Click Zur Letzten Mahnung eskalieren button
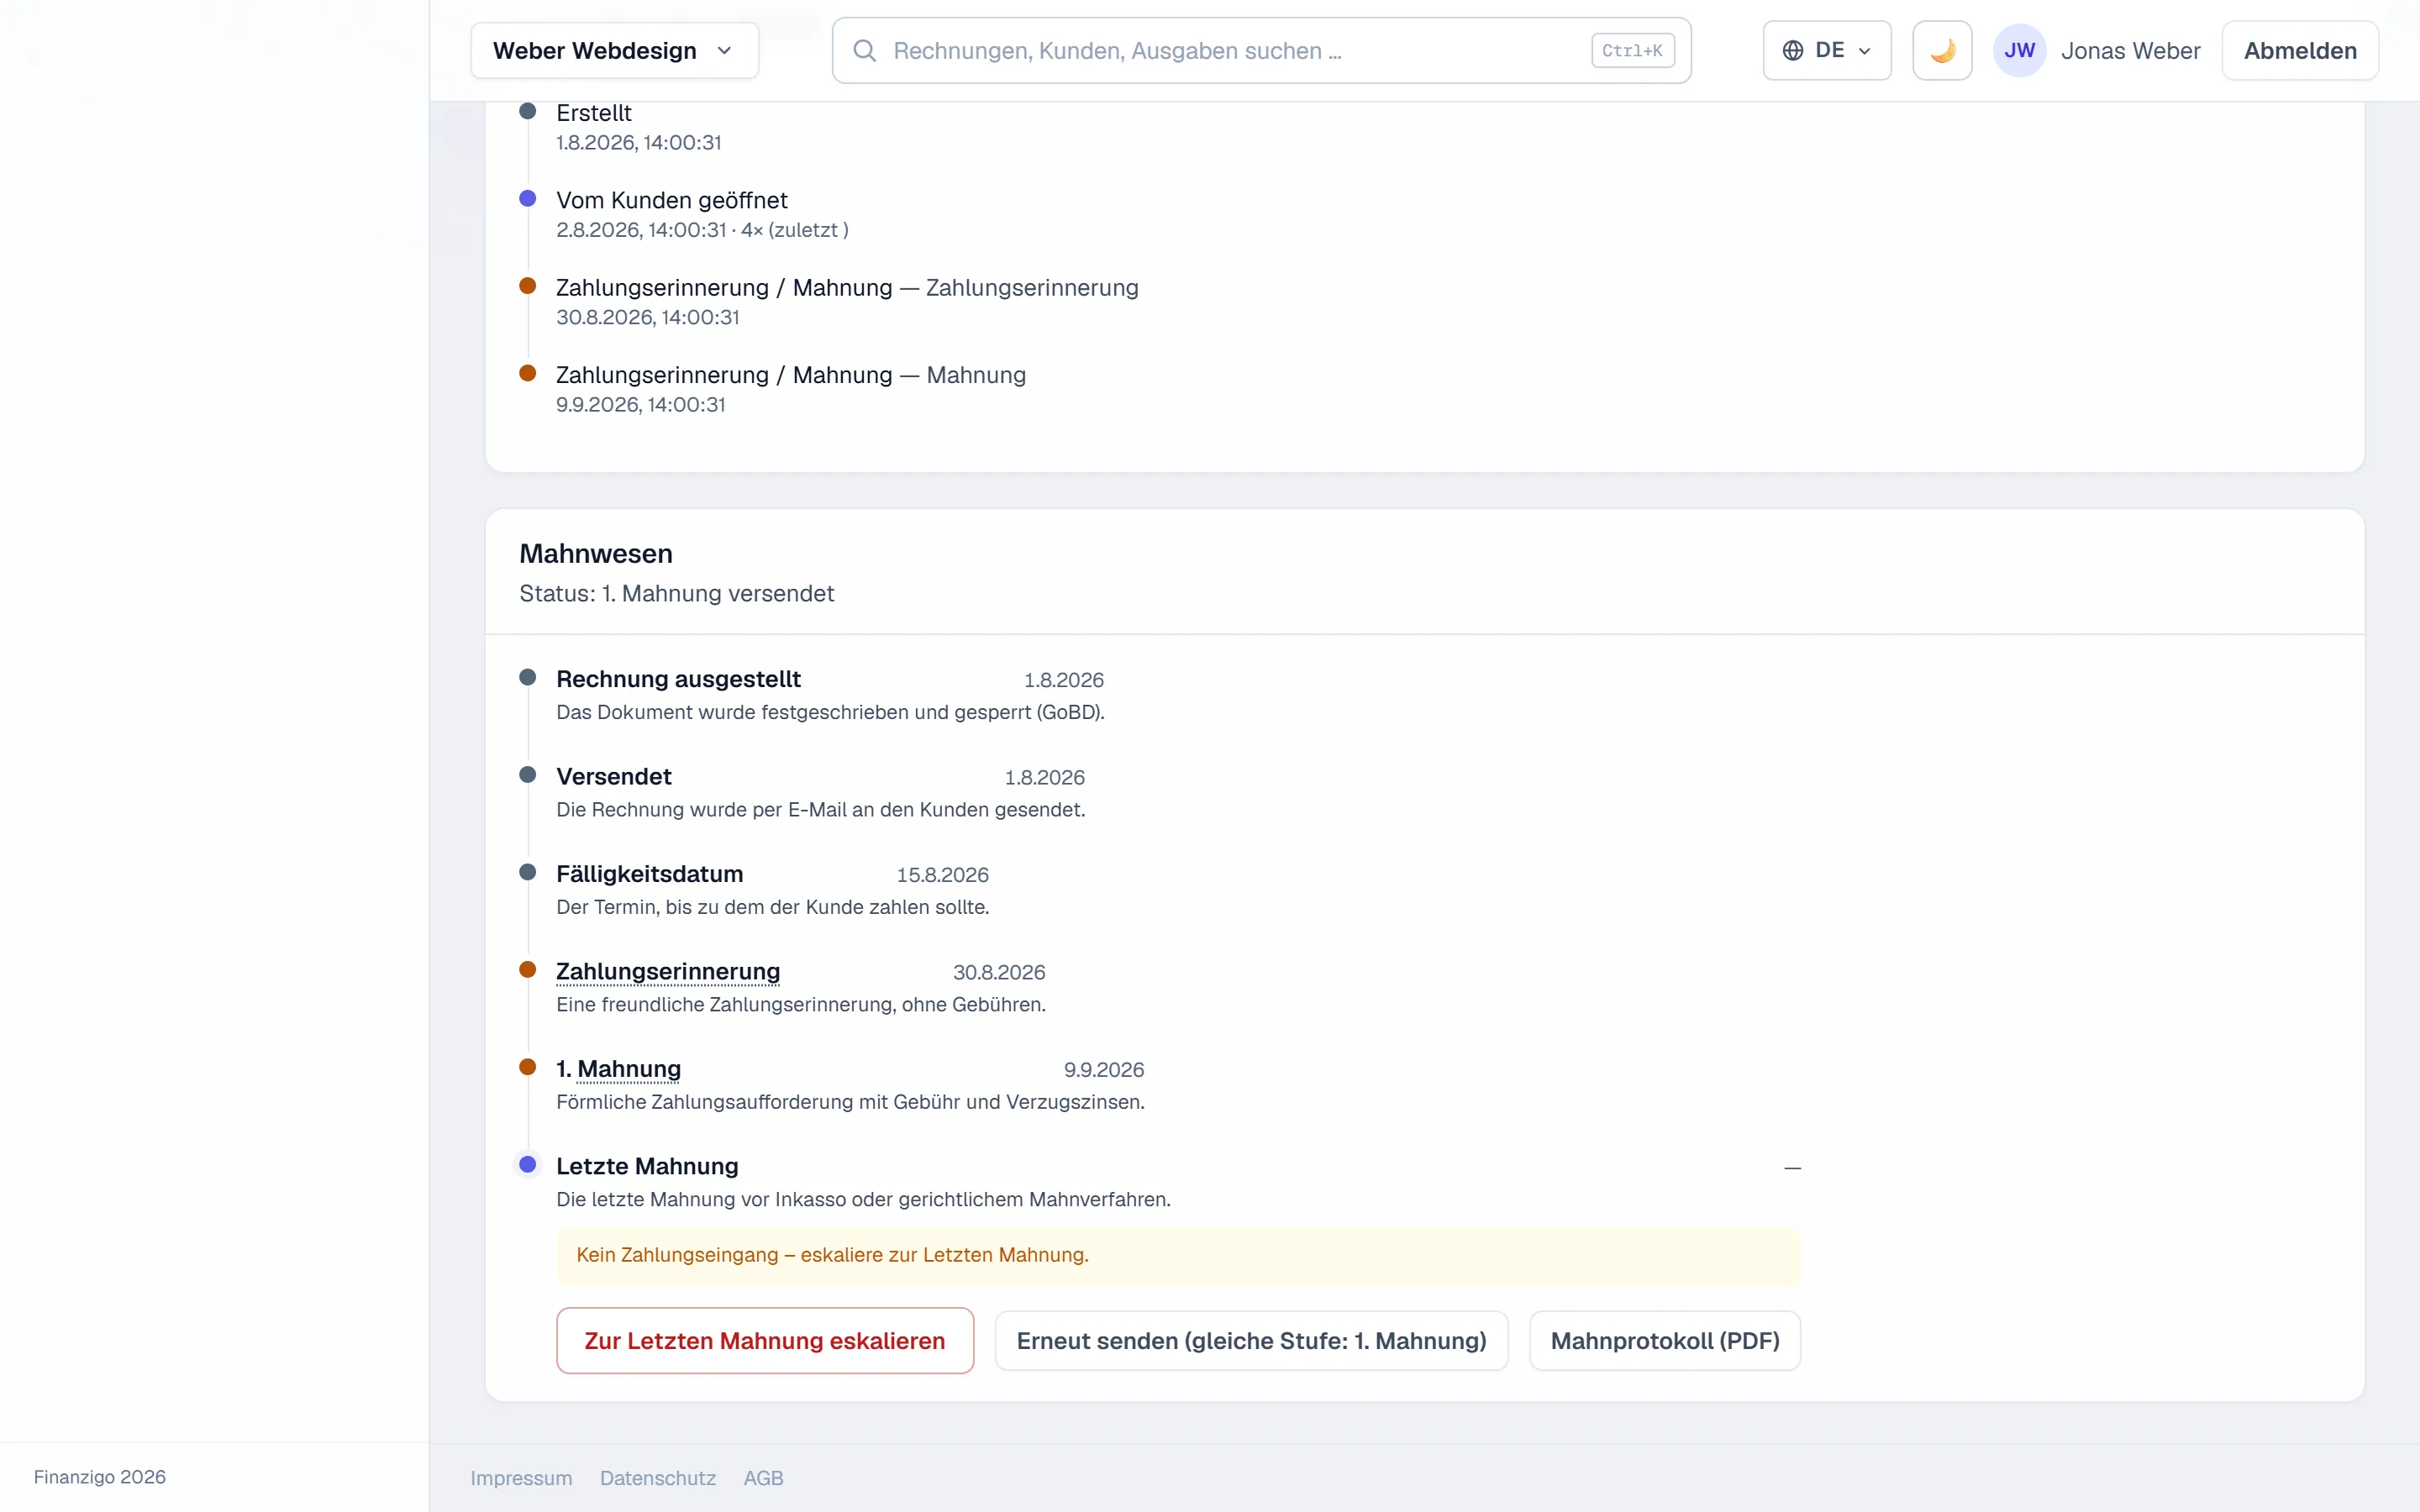 [x=765, y=1340]
